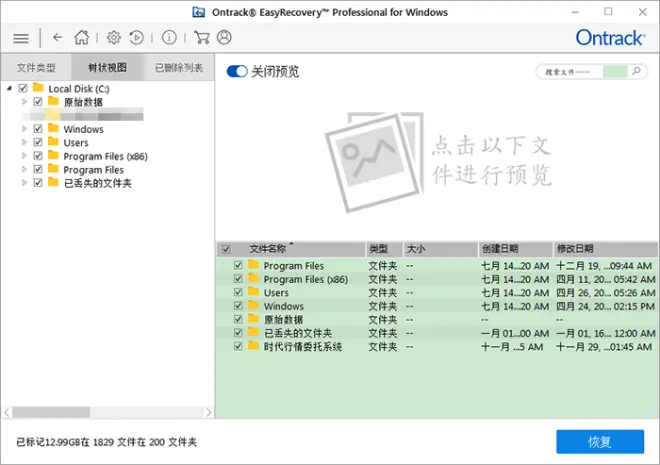Click the folder icon of Users in the file list
The image size is (660, 465).
click(x=253, y=292)
